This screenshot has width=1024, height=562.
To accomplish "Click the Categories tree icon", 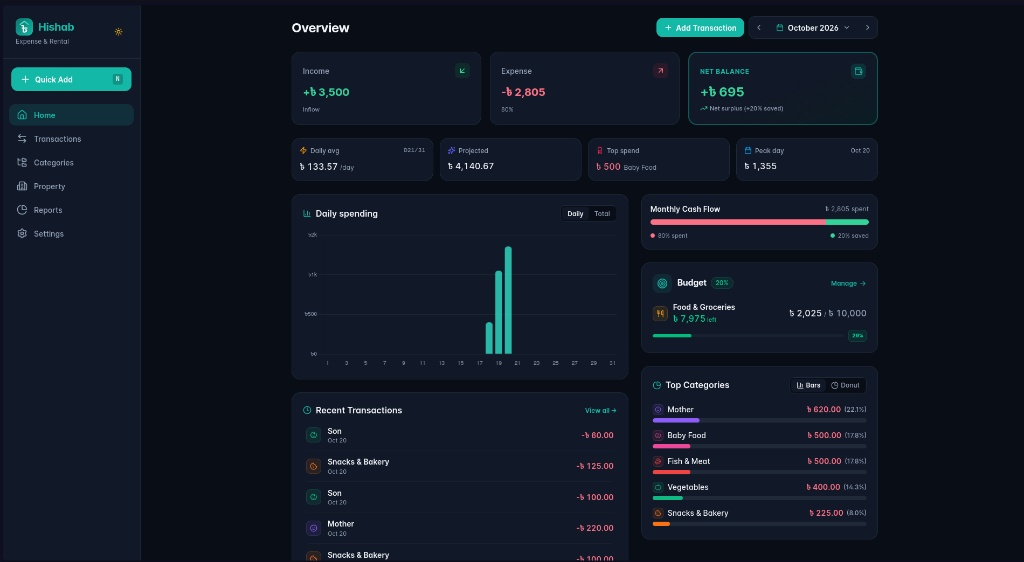I will point(22,163).
